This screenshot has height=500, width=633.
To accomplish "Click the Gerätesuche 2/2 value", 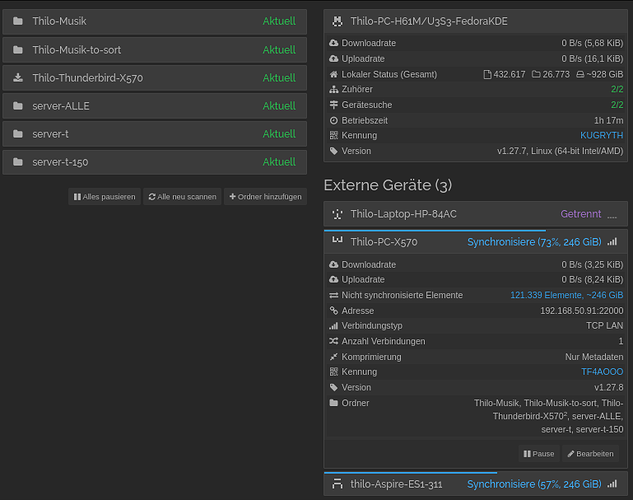I will tap(617, 105).
